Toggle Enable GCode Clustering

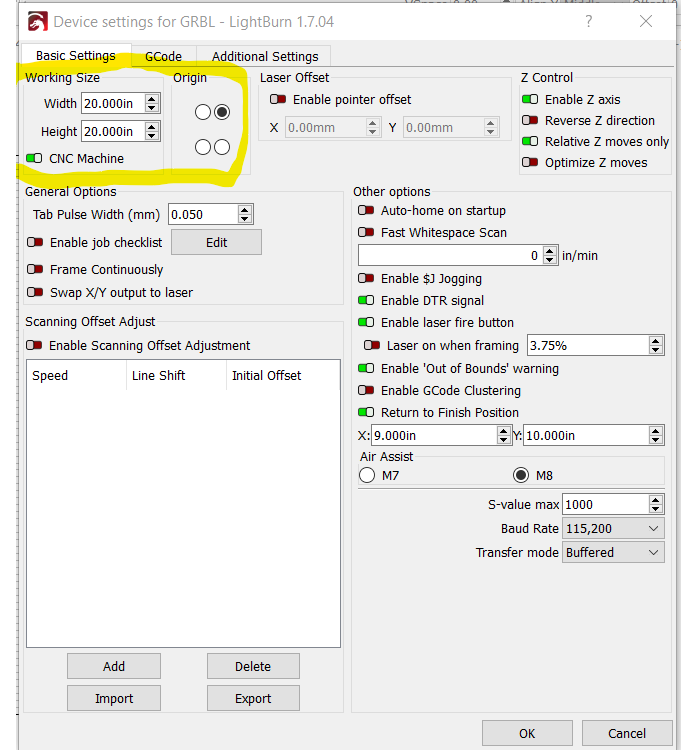click(x=366, y=390)
